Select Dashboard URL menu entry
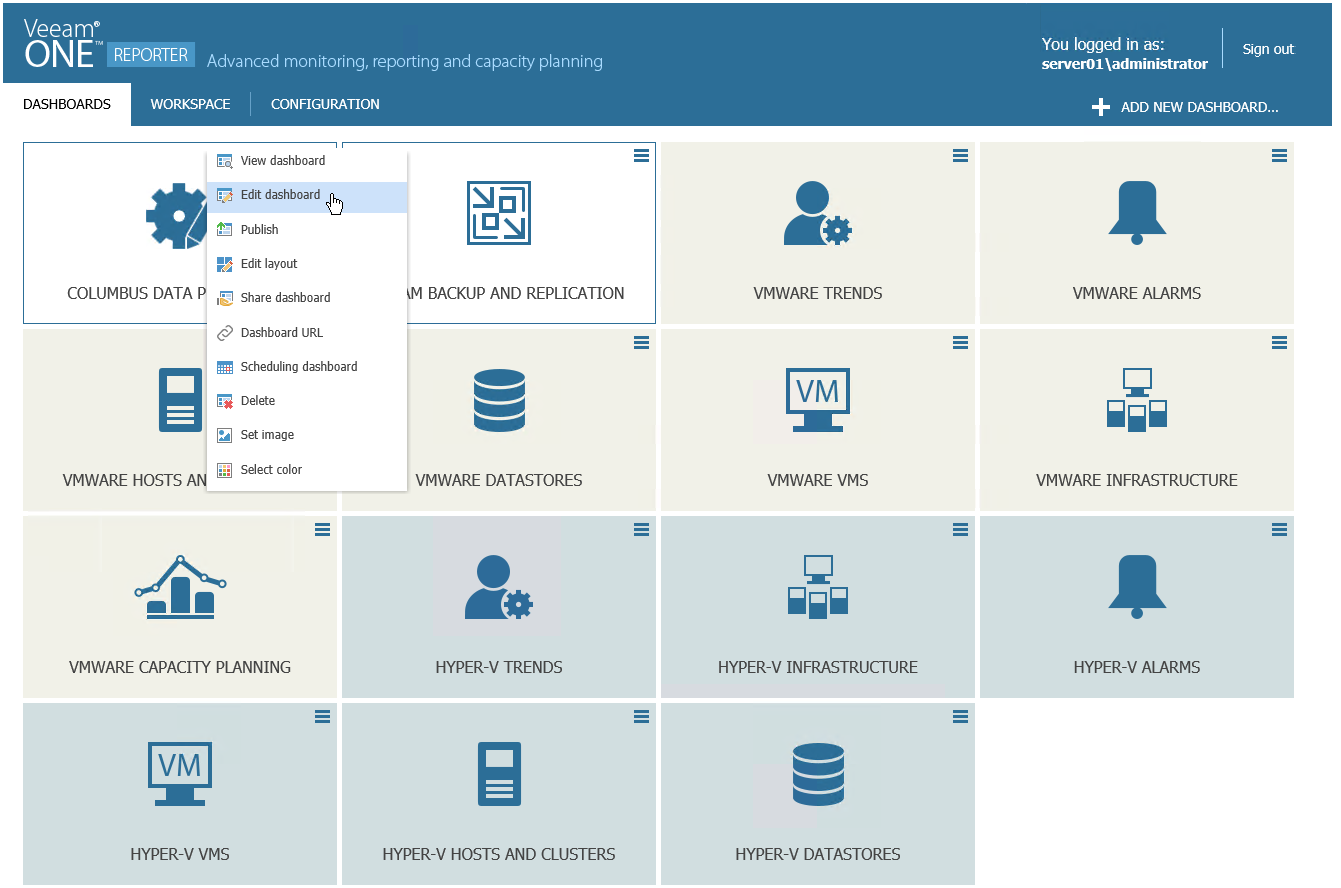The width and height of the screenshot is (1341, 888). tap(307, 333)
